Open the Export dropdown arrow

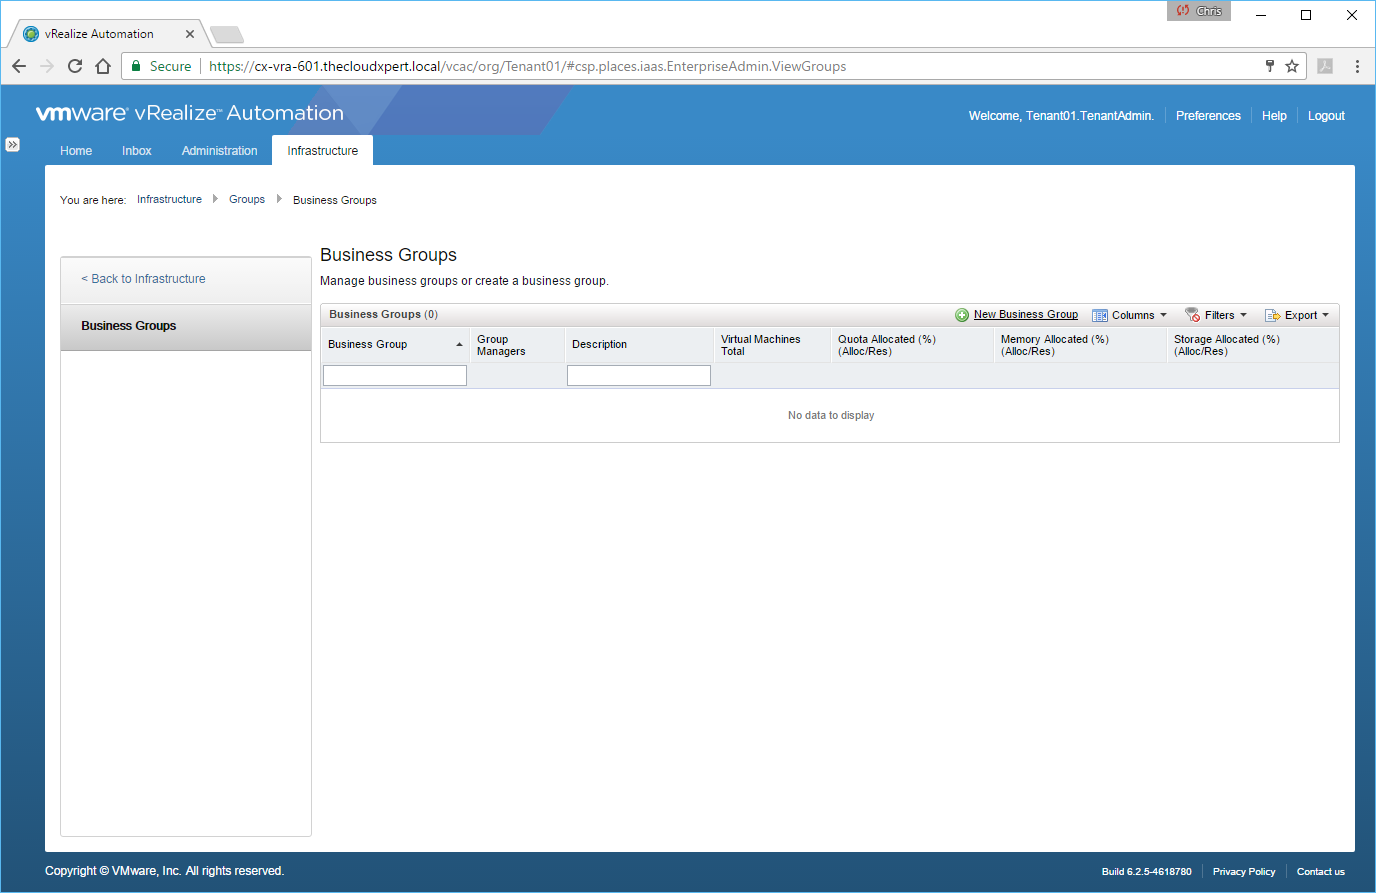tap(1325, 315)
